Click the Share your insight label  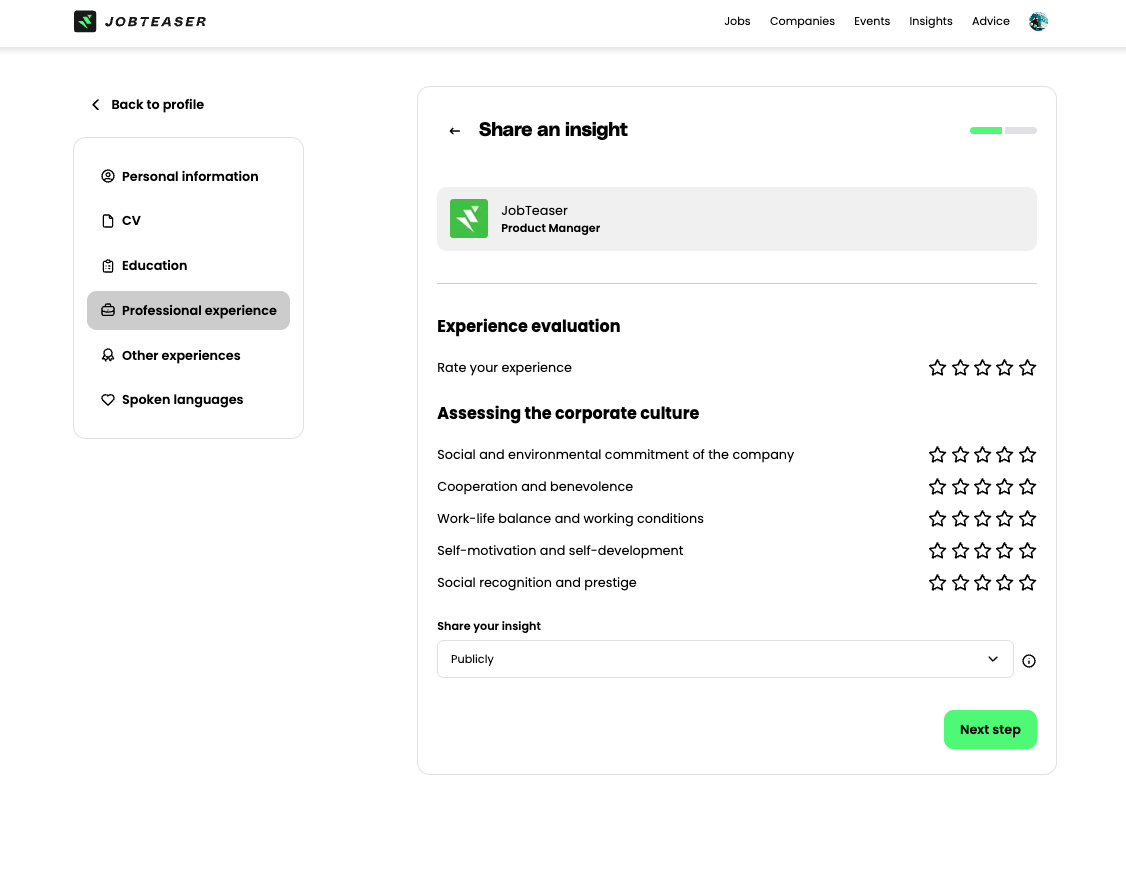coord(488,626)
